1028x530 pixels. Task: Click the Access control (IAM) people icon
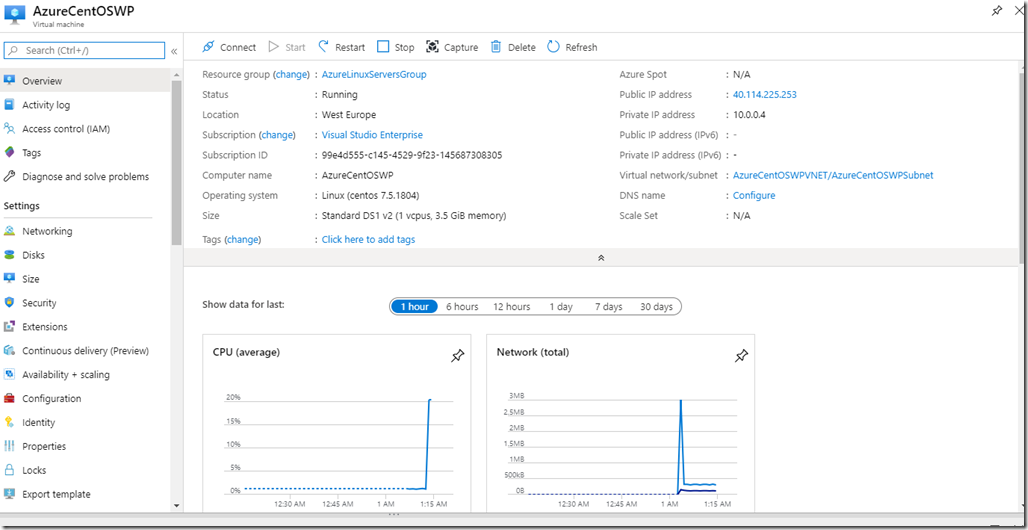(9, 129)
